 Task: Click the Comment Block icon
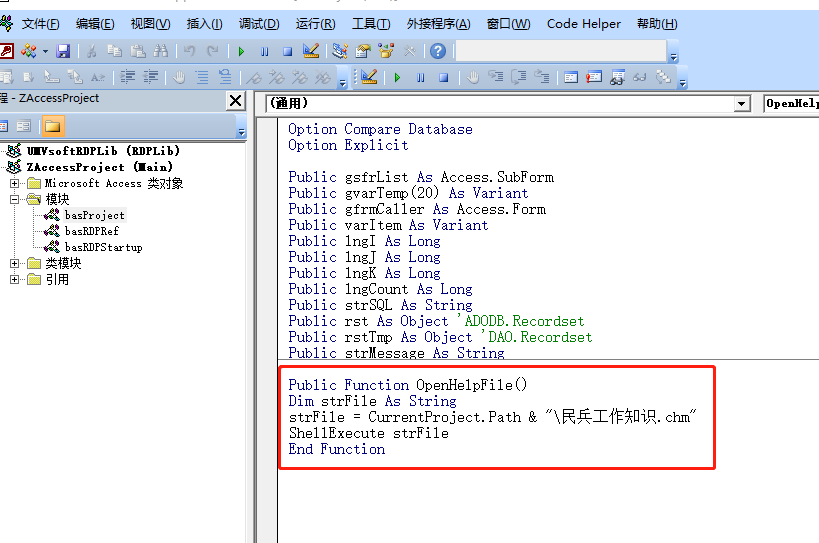(202, 78)
